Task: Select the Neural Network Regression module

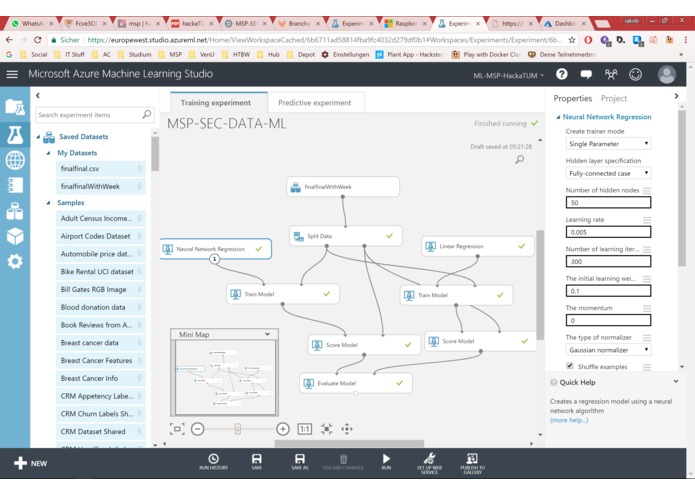Action: [x=215, y=249]
